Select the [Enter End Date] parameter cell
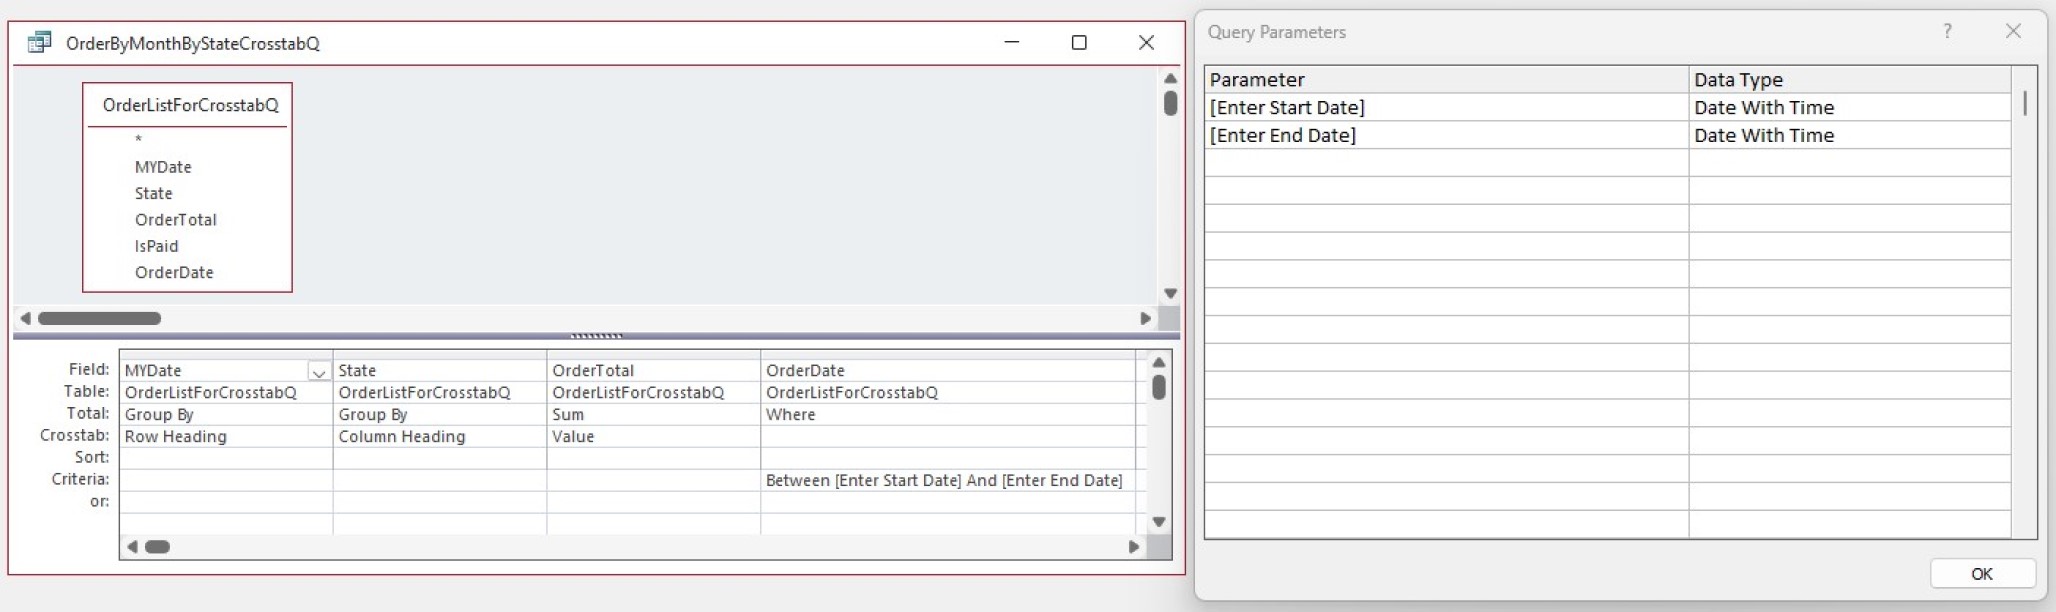The image size is (2056, 612). coord(1445,136)
